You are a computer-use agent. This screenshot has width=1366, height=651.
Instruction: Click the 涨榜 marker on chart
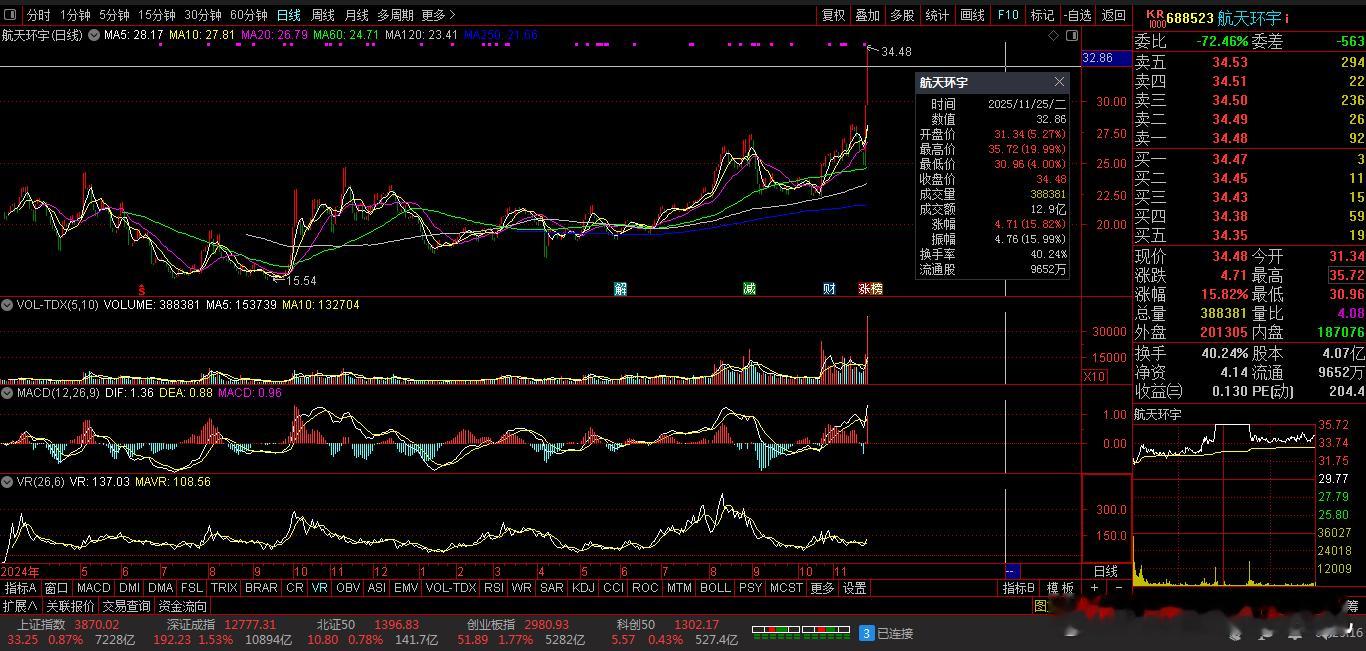tap(870, 289)
